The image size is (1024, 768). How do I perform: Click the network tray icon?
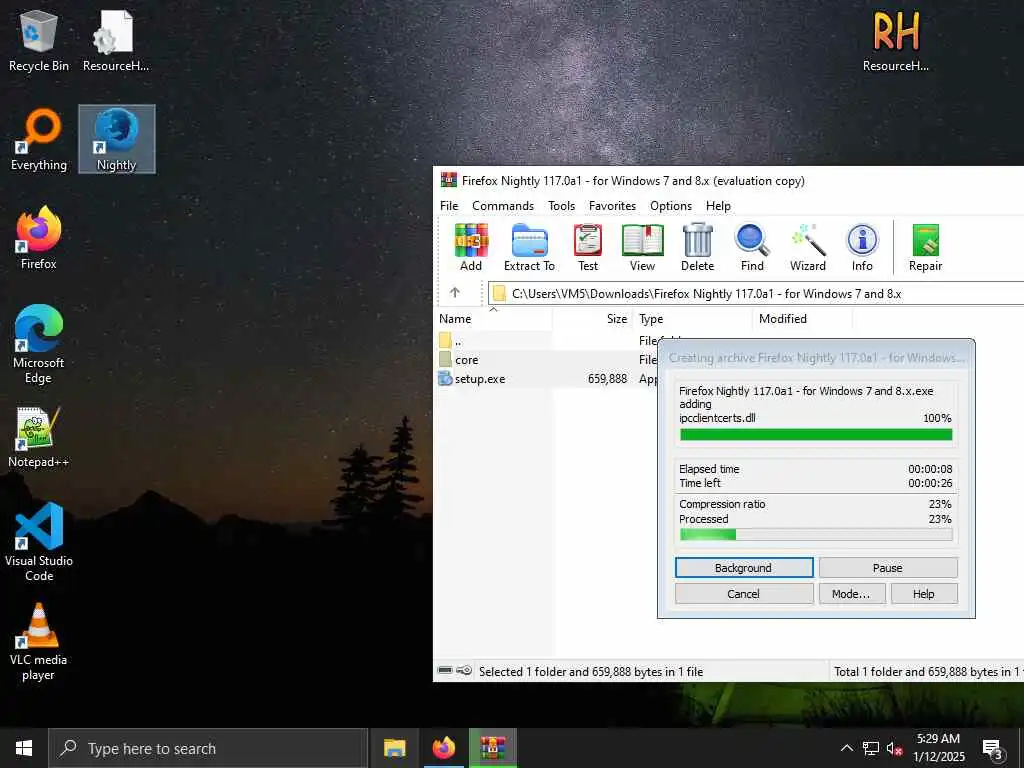(x=871, y=748)
